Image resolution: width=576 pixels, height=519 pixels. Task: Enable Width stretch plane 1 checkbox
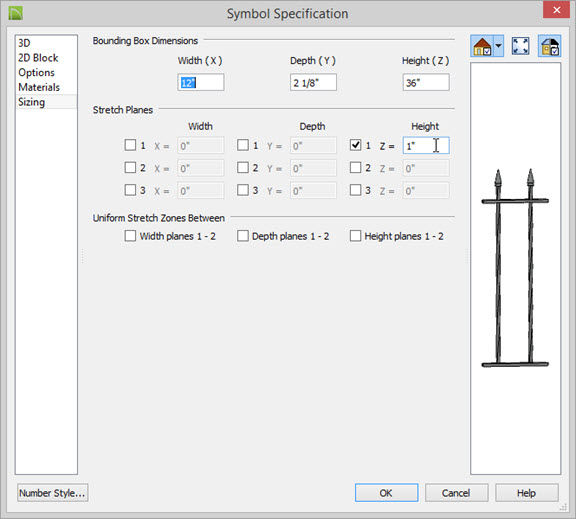click(x=130, y=145)
